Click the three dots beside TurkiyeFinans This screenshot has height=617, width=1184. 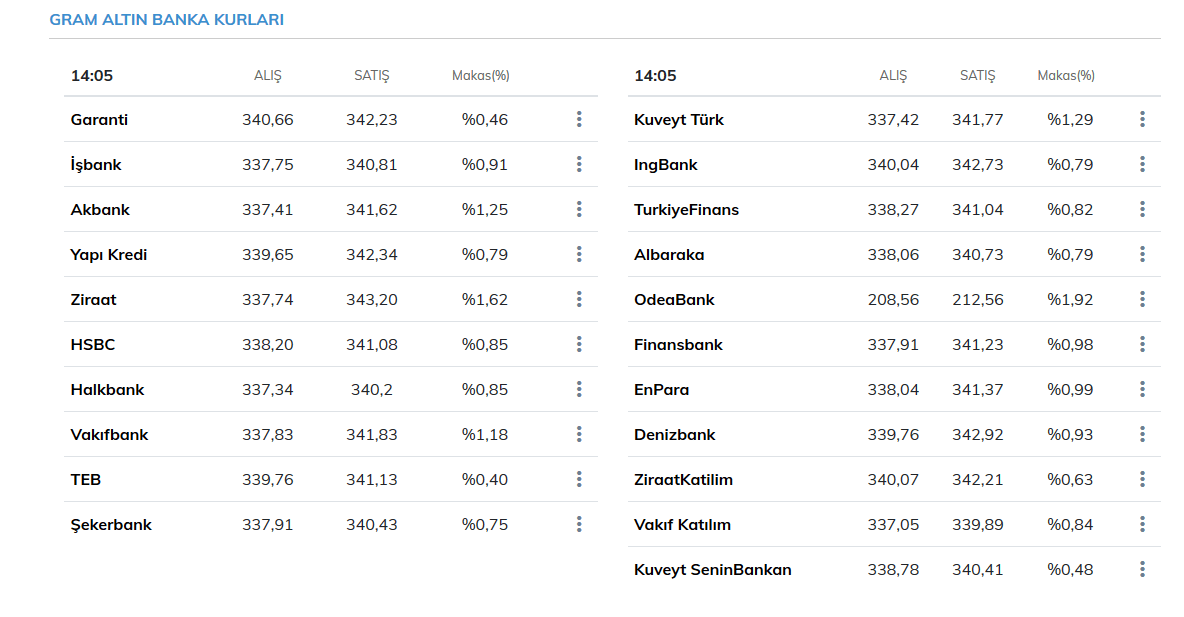point(1142,210)
